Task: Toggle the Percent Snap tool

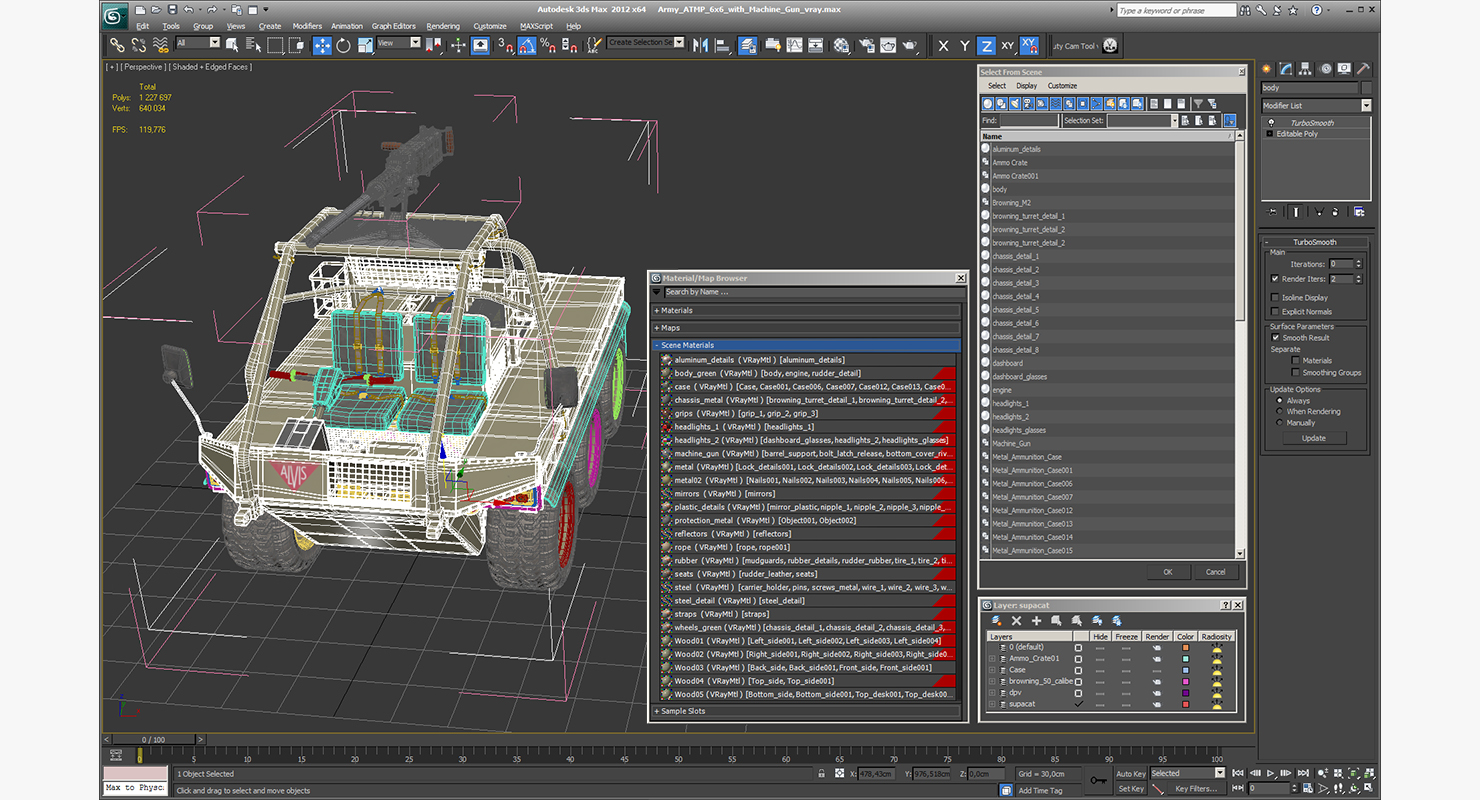Action: 548,45
